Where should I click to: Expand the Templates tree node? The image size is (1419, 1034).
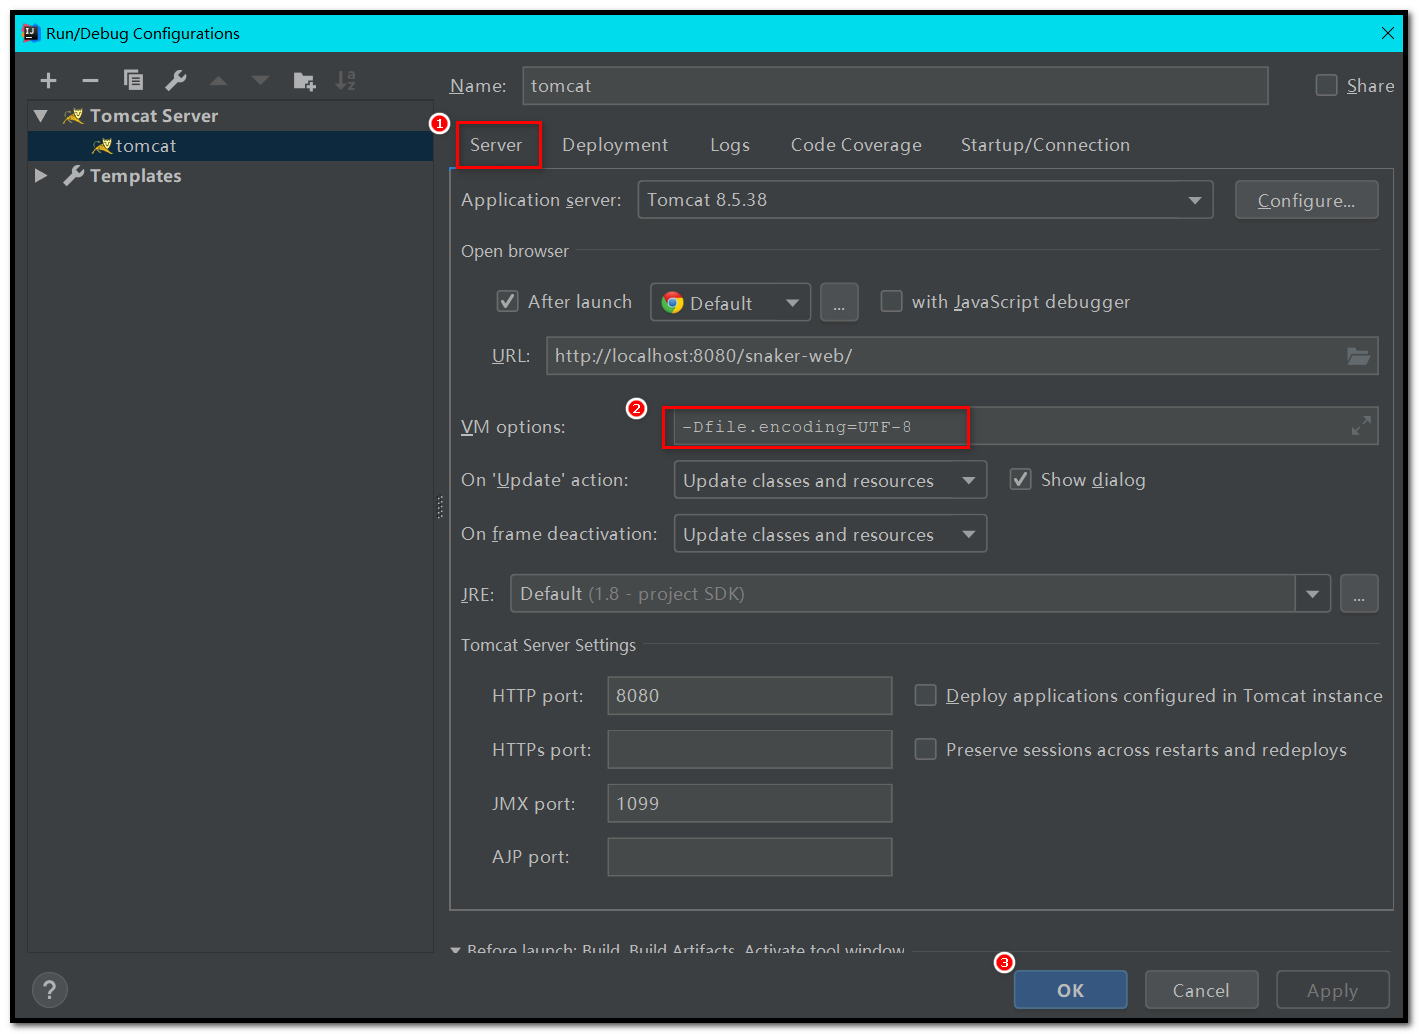(41, 176)
